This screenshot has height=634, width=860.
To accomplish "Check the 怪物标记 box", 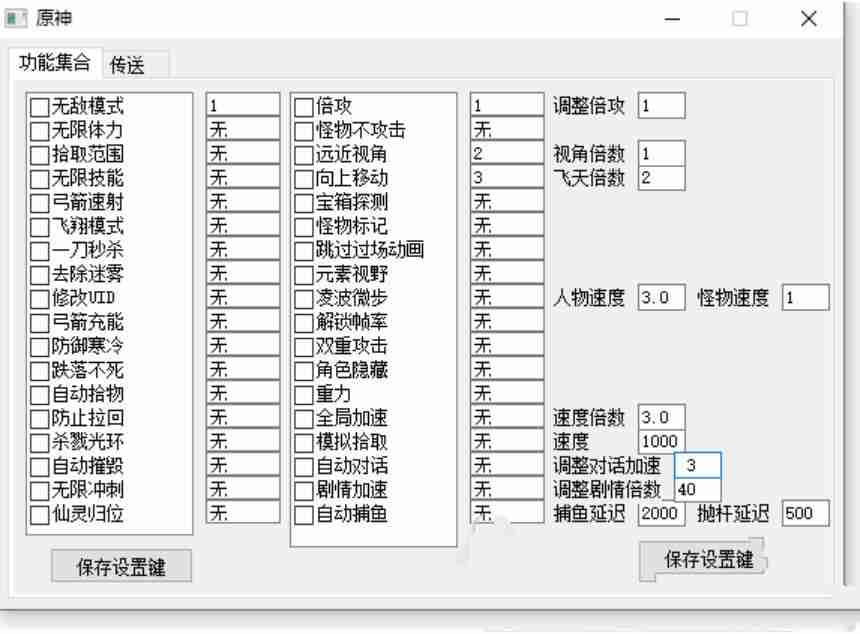I will click(304, 227).
